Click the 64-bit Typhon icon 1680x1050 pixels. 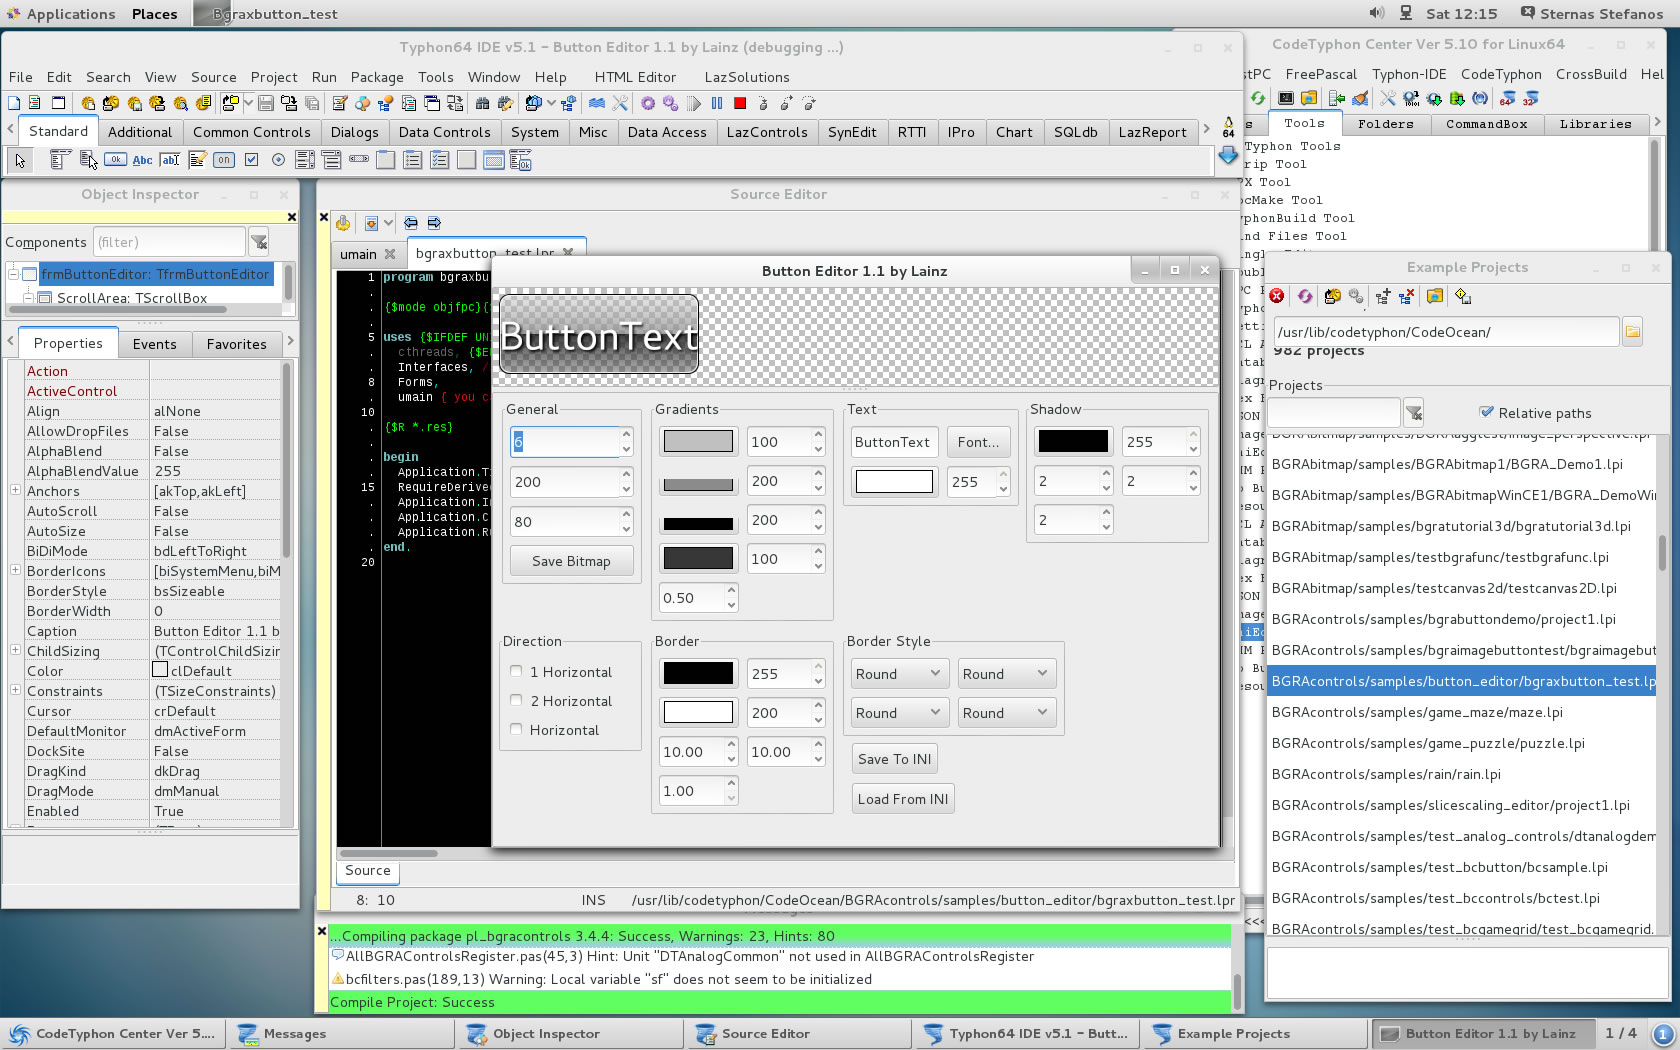click(x=1507, y=98)
